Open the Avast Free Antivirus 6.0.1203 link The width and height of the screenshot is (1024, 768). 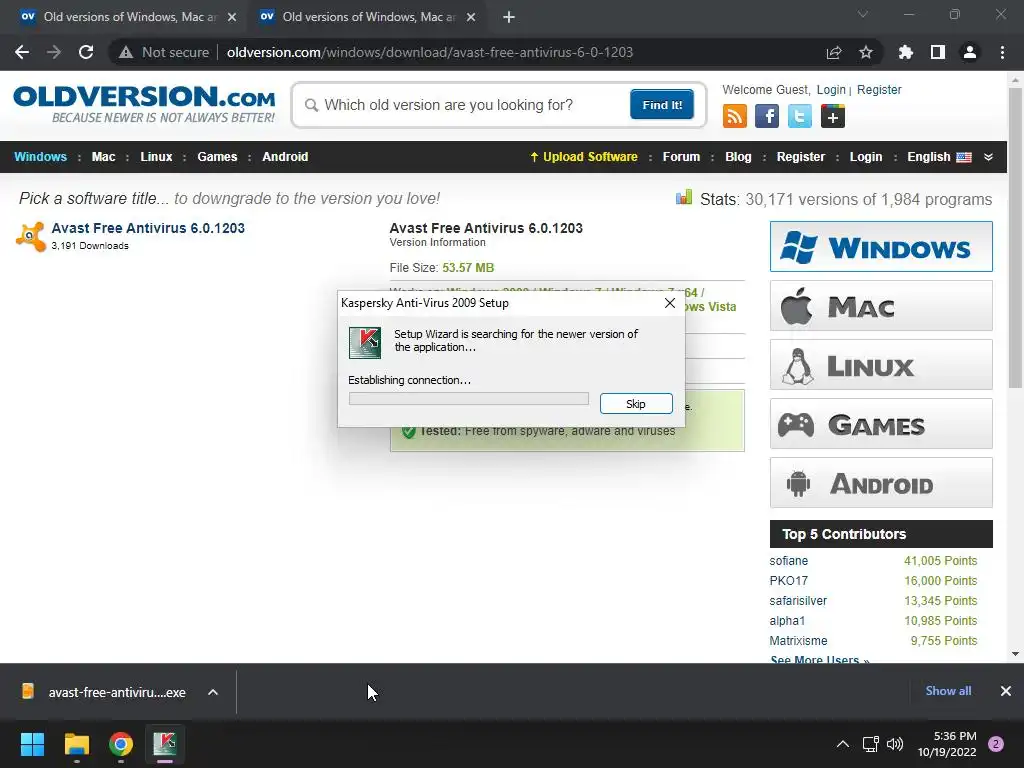pos(148,228)
